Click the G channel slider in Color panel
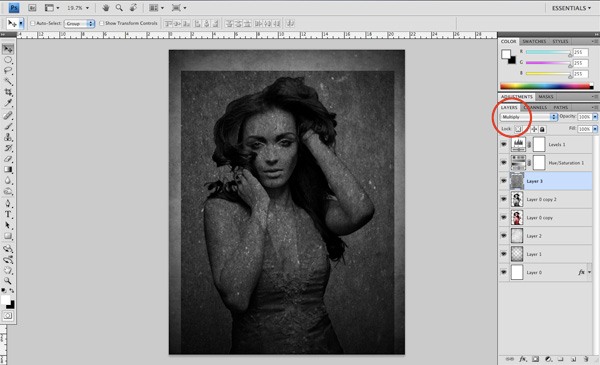This screenshot has width=600, height=365. click(549, 63)
